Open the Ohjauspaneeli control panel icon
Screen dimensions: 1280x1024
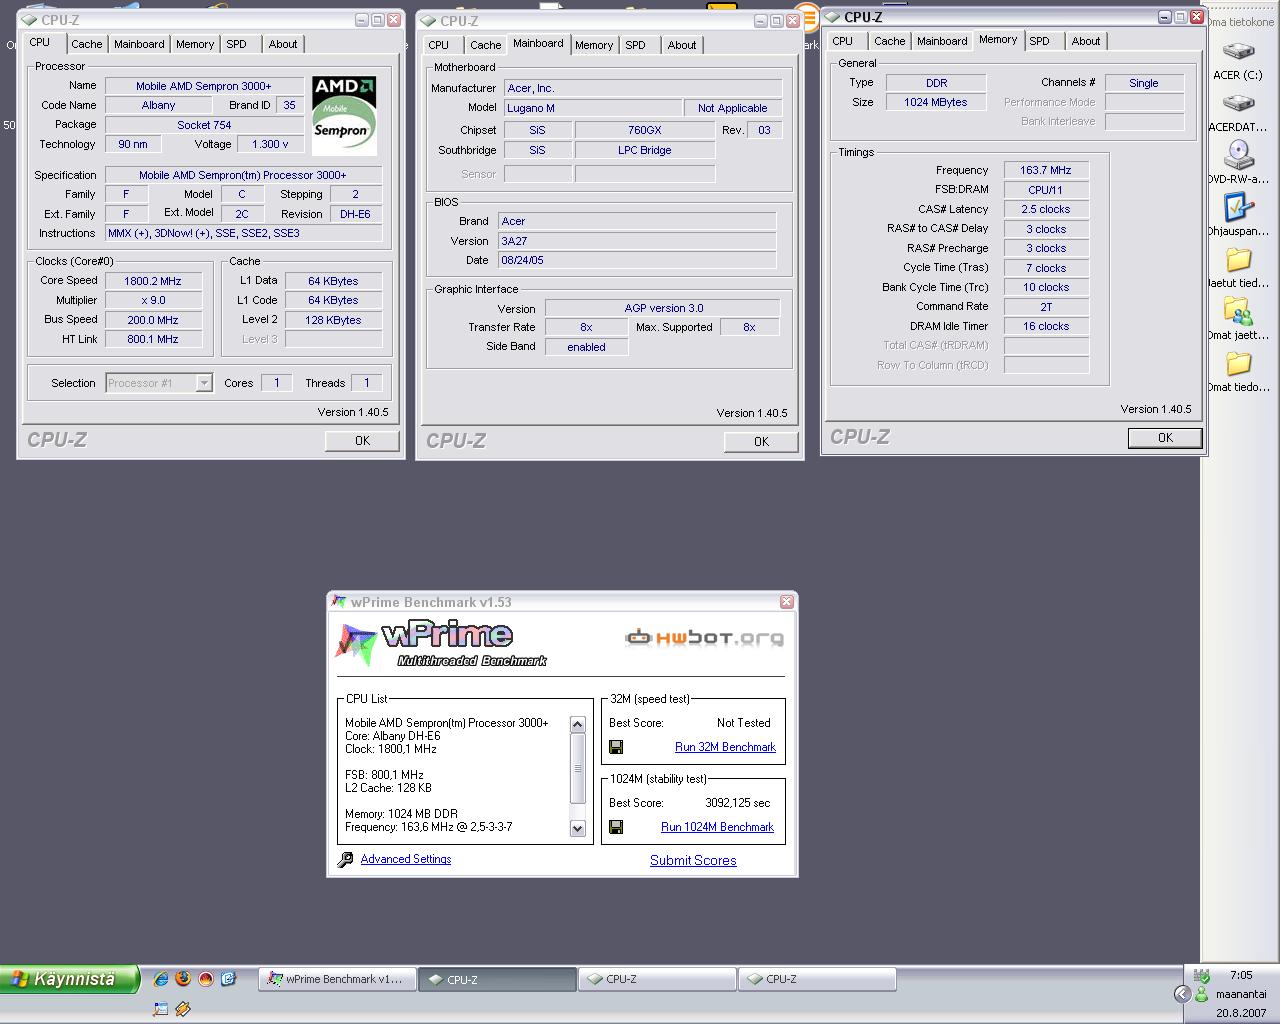(1239, 207)
